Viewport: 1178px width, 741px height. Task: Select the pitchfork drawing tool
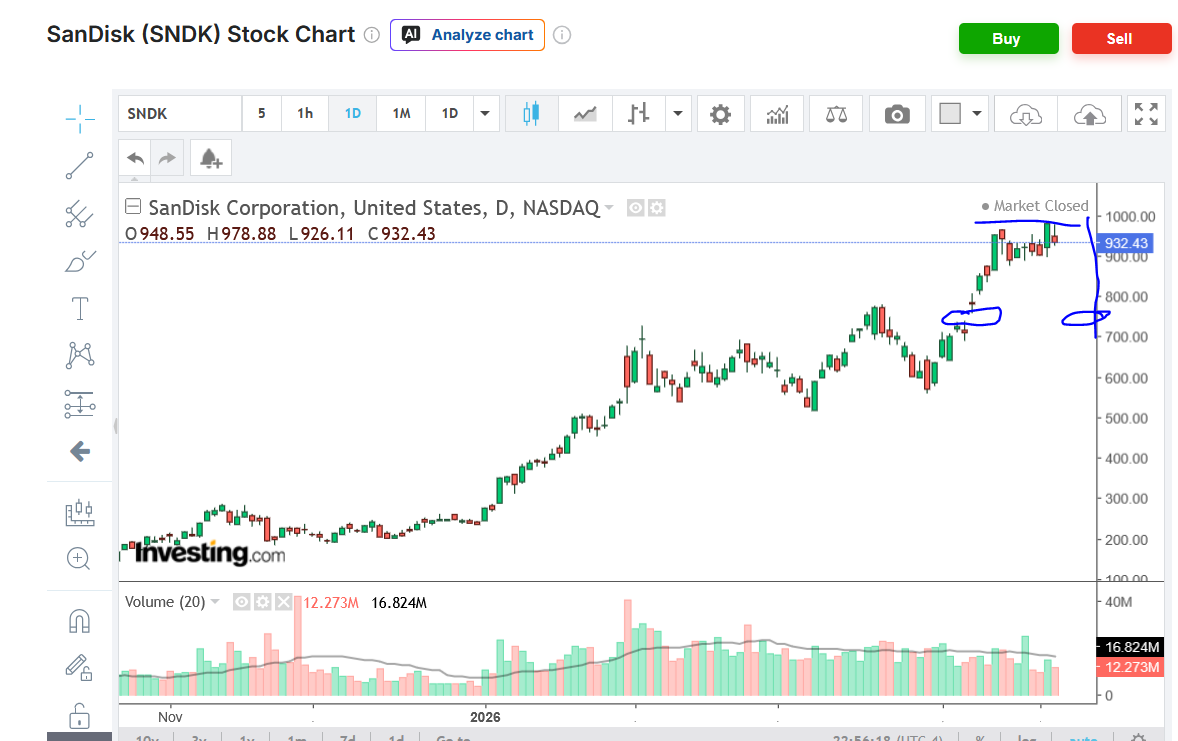(x=80, y=214)
